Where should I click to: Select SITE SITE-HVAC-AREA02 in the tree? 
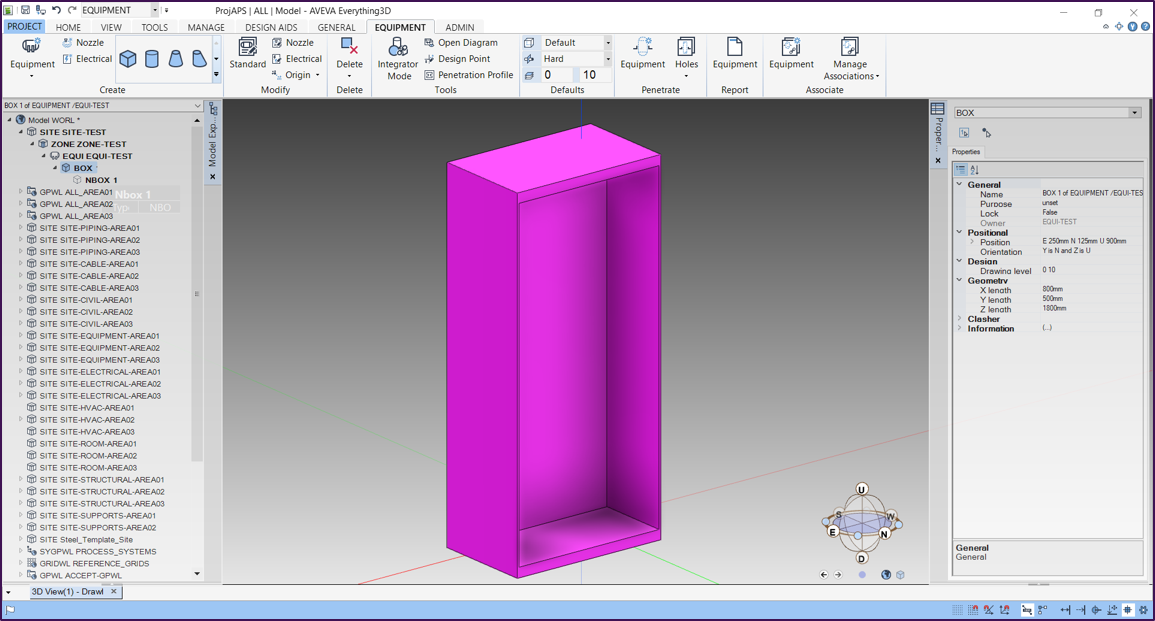coord(87,420)
